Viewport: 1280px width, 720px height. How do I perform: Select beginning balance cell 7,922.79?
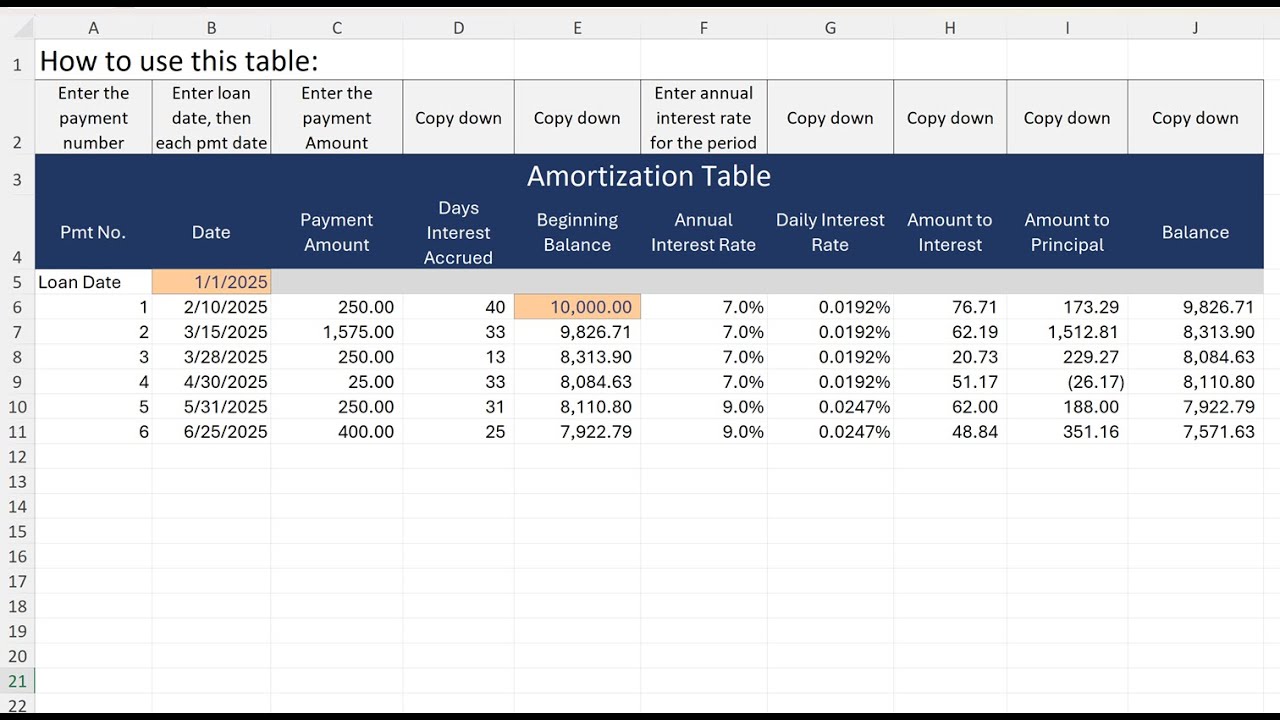577,432
